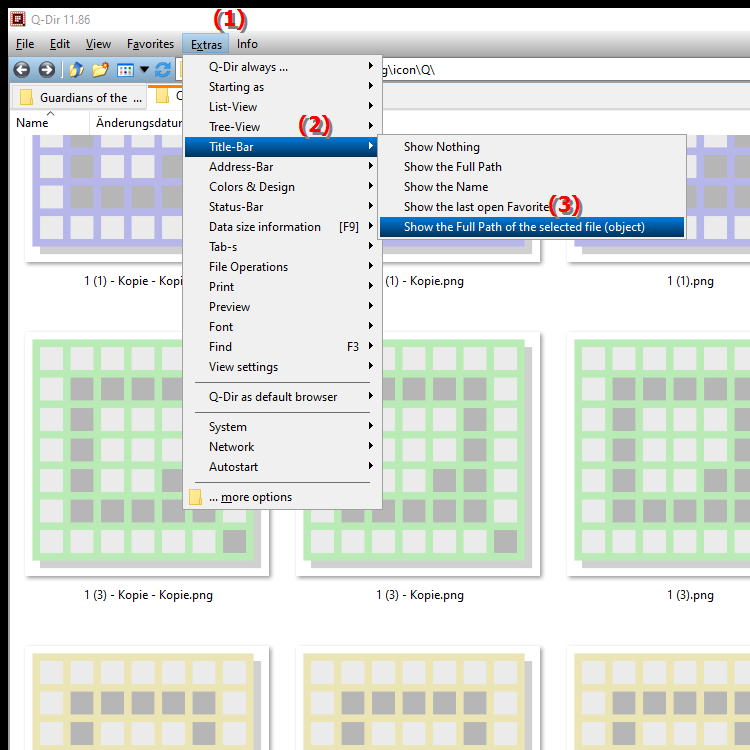Open the Font submenu
The height and width of the screenshot is (750, 750).
tap(283, 327)
